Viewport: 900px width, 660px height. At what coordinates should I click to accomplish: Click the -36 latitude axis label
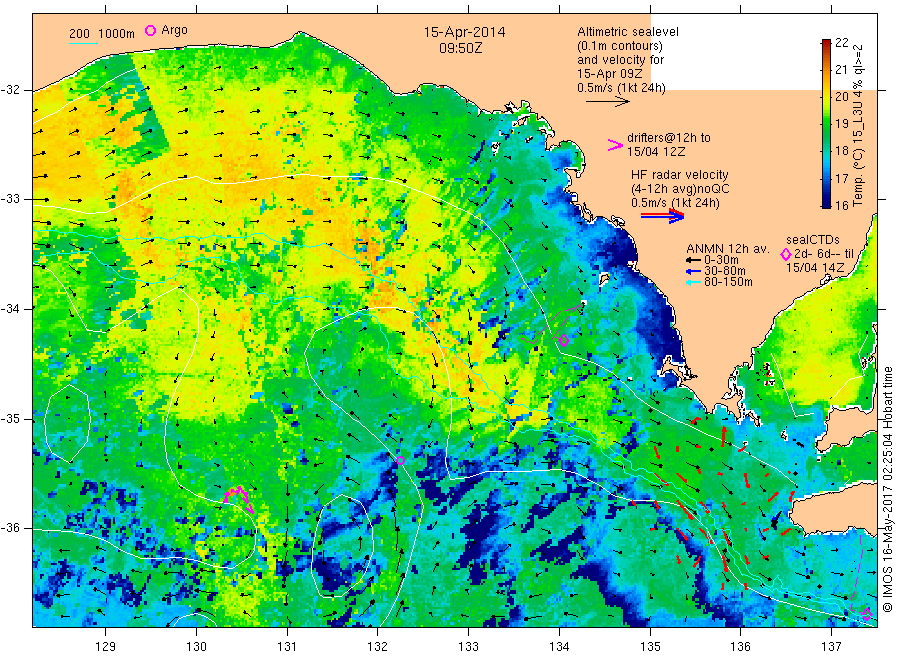(10, 528)
